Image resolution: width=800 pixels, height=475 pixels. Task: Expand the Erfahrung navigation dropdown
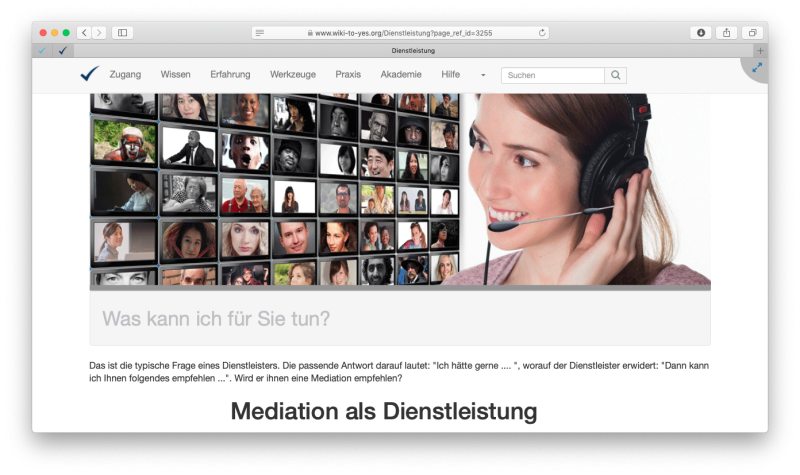coord(230,75)
